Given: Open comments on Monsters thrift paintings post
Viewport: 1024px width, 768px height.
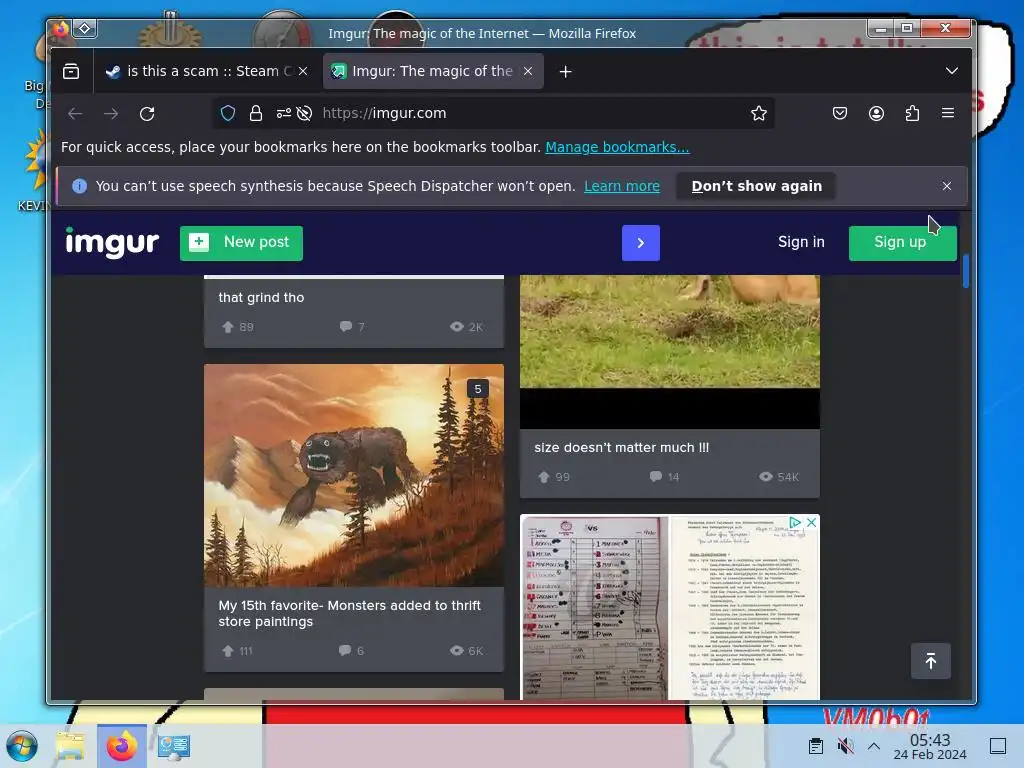Looking at the screenshot, I should 345,650.
